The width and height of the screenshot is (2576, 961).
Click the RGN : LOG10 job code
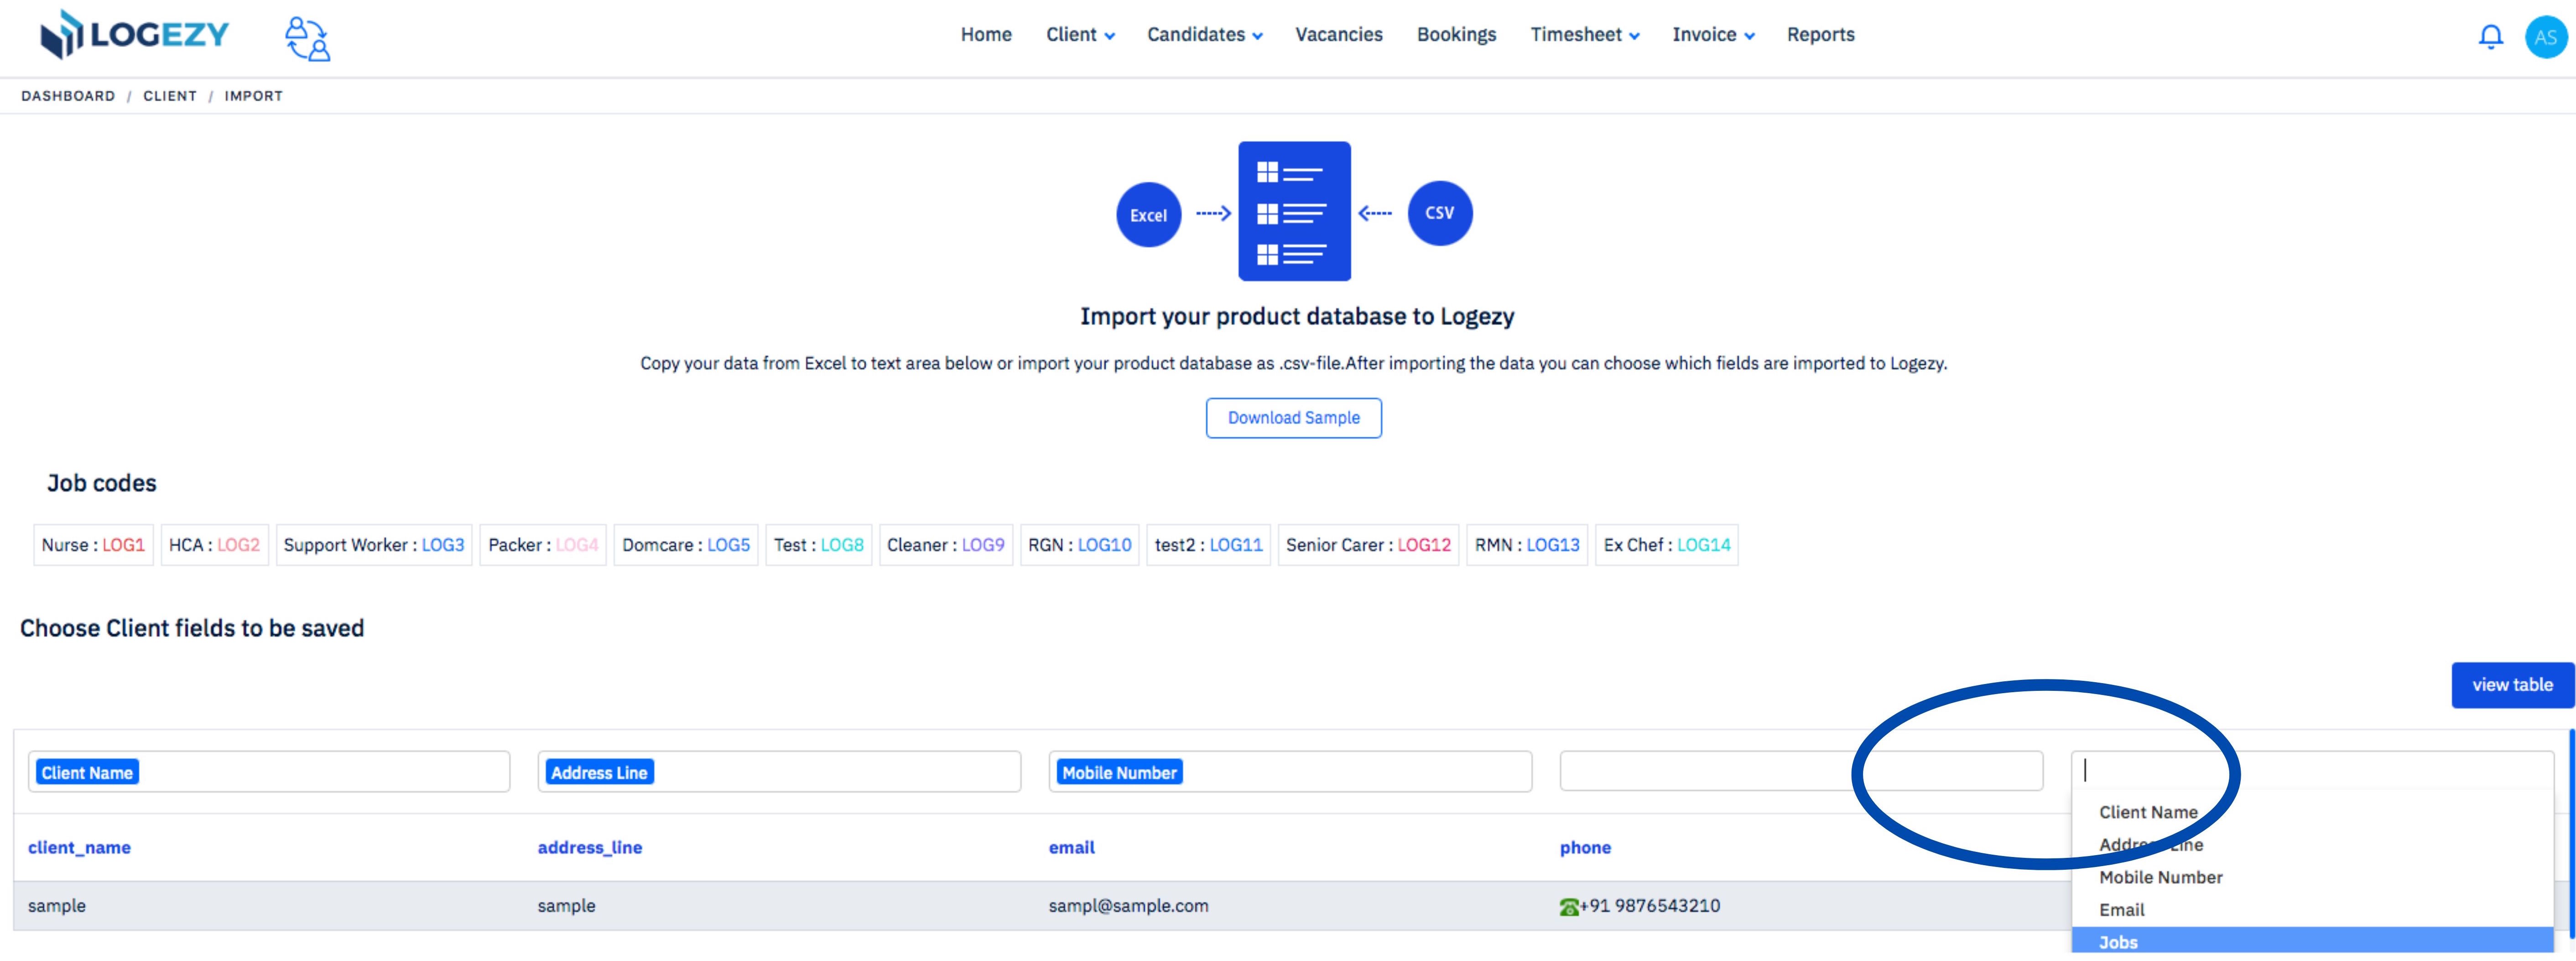1080,545
